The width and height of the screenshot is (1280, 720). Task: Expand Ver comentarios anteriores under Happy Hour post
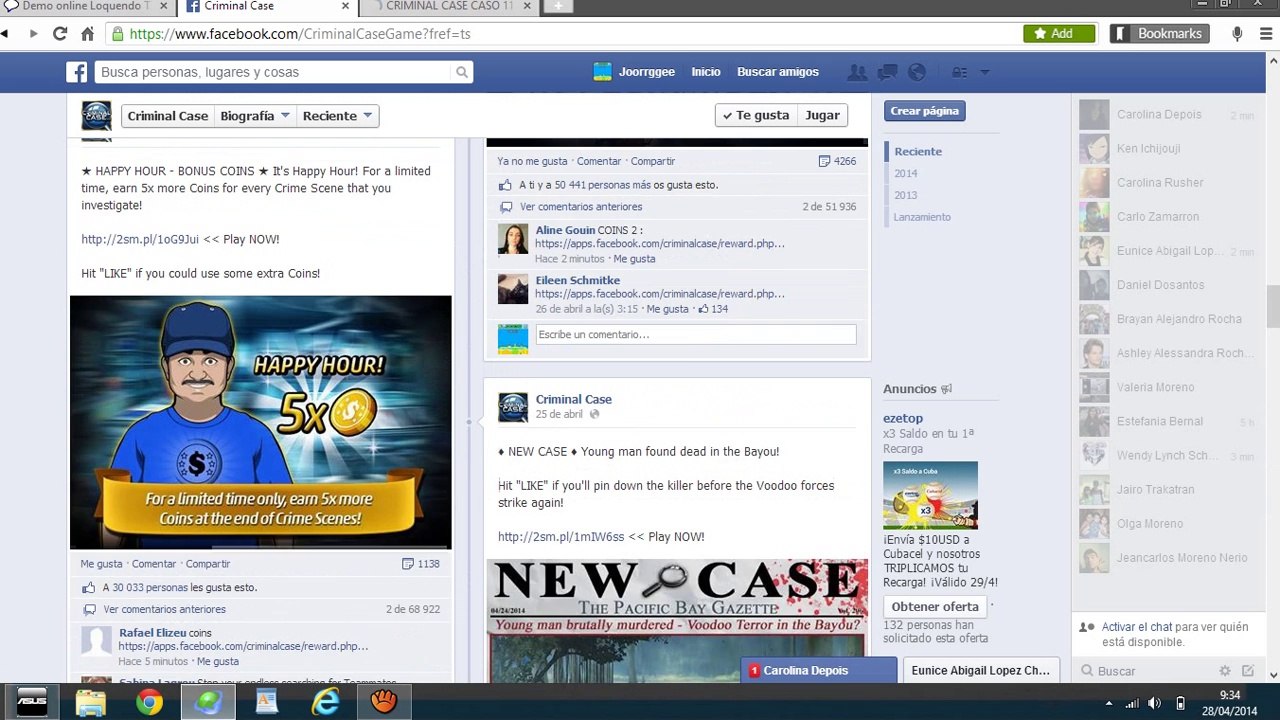tap(164, 609)
